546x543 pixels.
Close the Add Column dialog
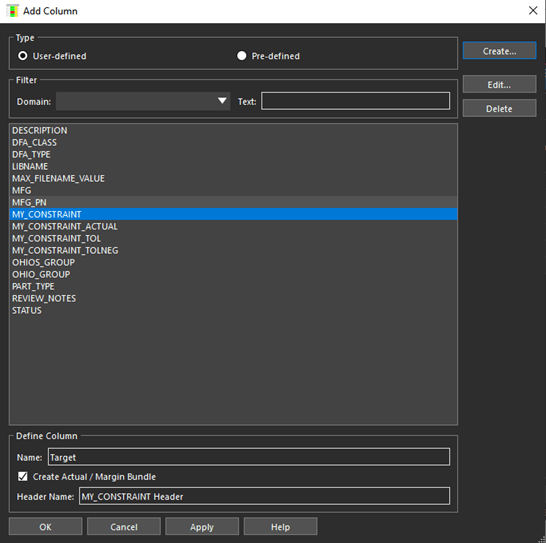tap(533, 11)
